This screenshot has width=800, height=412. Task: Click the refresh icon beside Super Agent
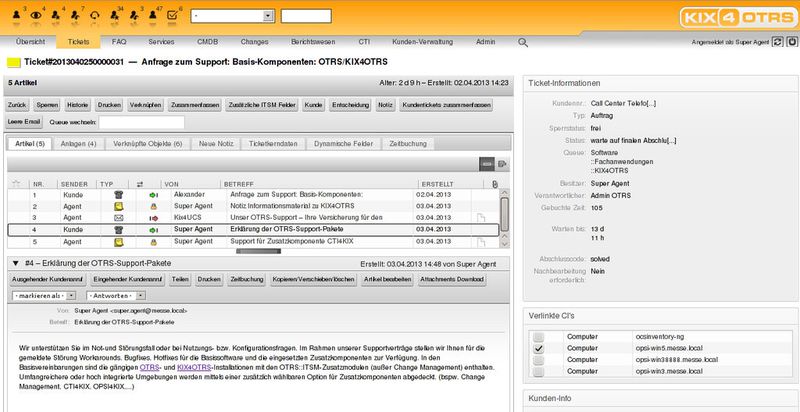[777, 42]
